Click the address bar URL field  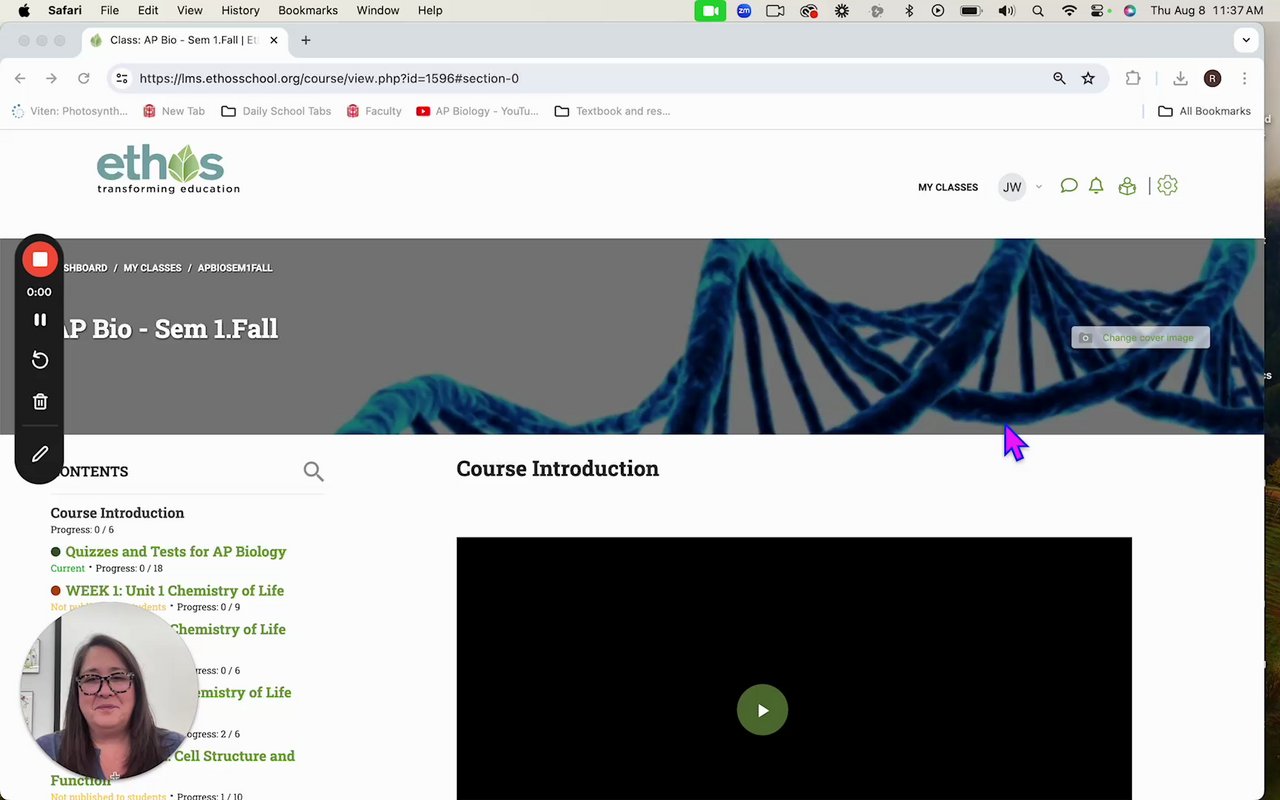point(590,78)
